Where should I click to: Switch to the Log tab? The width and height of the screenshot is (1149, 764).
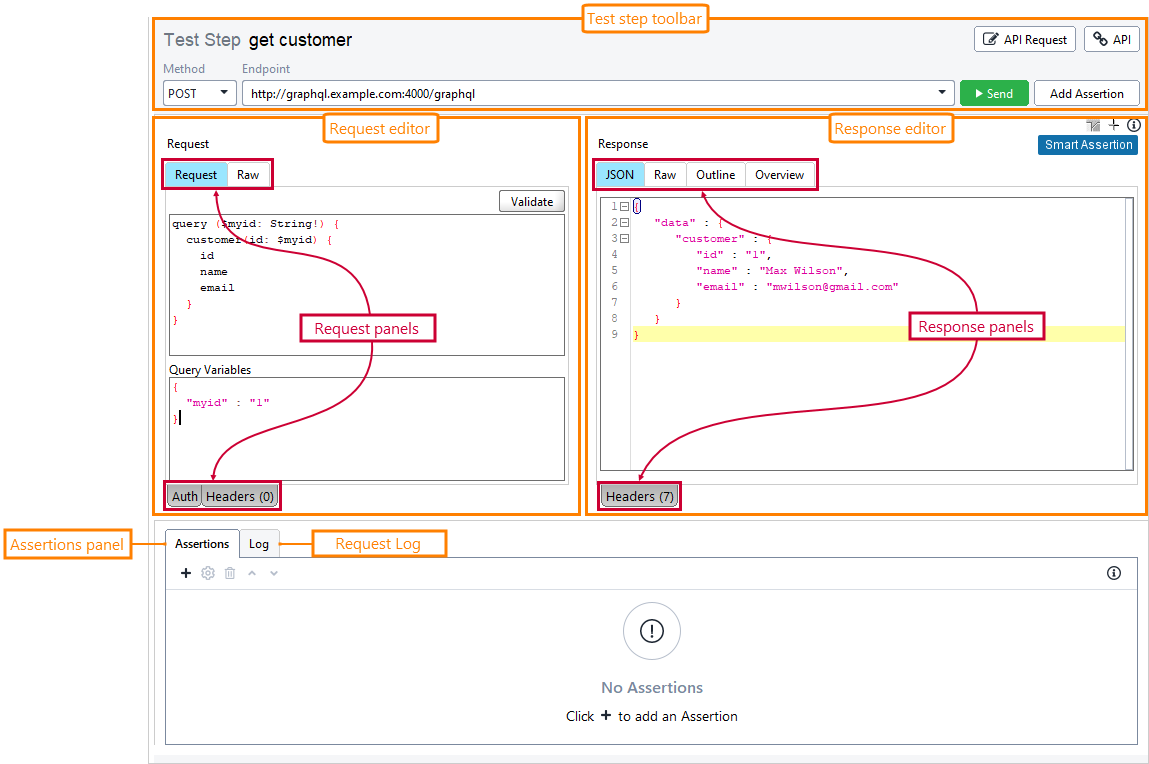pos(259,544)
